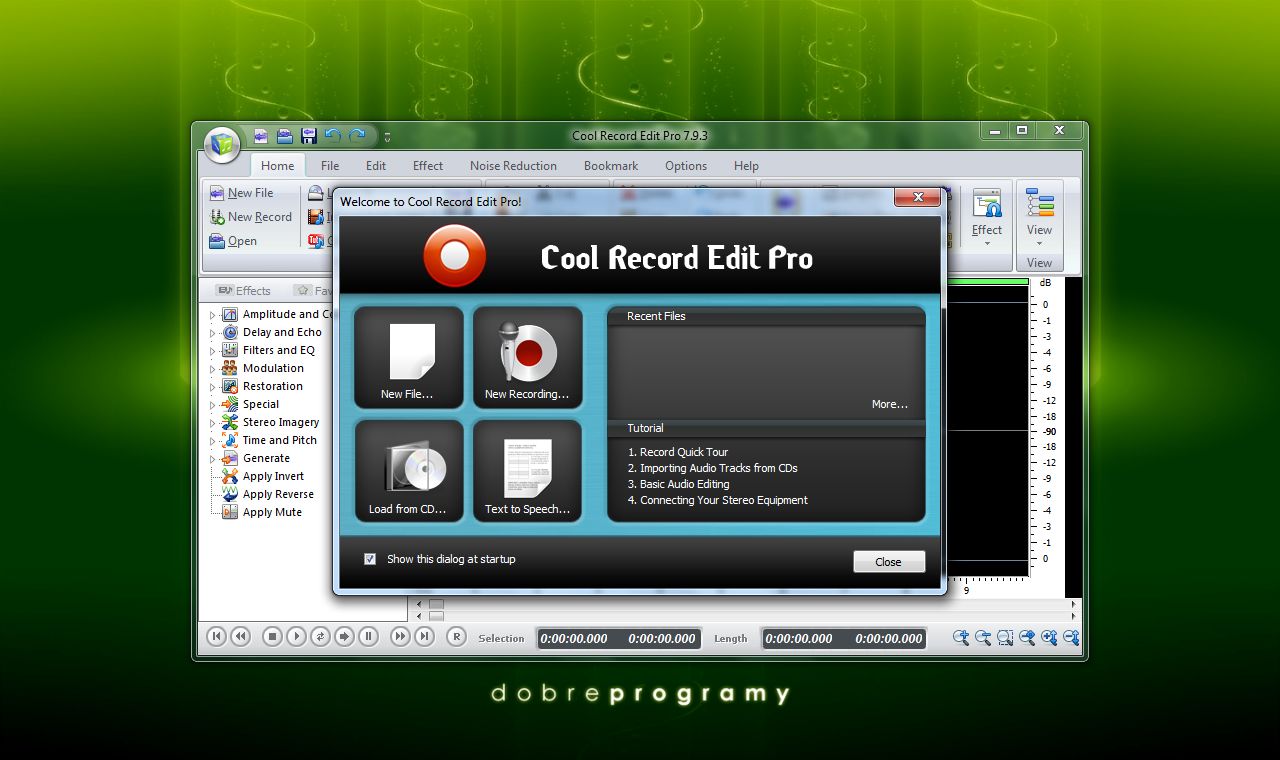Screen dimensions: 1280x760
Task: Click Close button in welcome dialog
Action: tap(889, 562)
